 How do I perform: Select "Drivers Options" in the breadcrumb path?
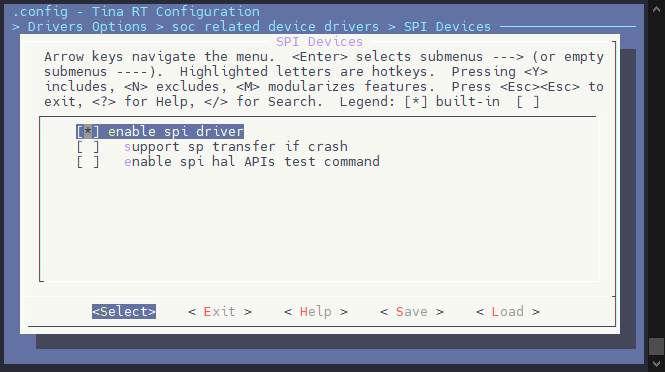pos(87,27)
